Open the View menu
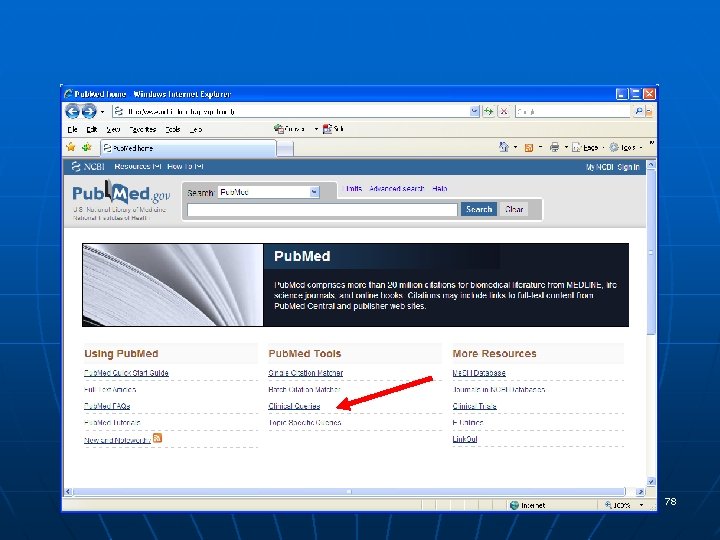 pos(113,129)
